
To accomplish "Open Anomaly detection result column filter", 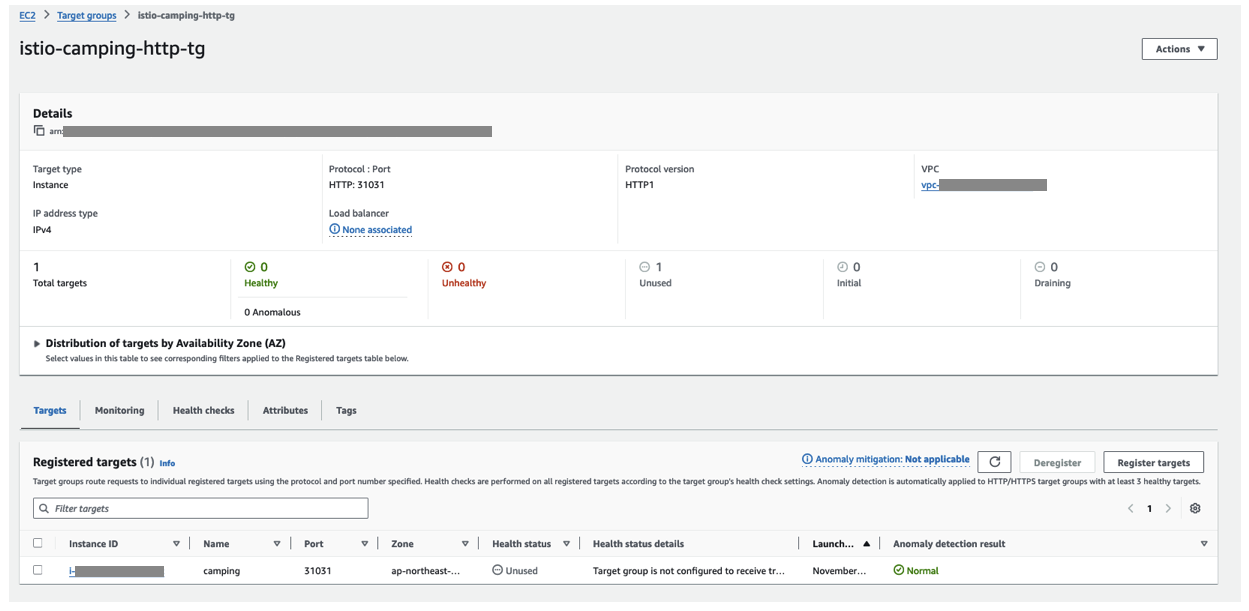I will (1203, 544).
